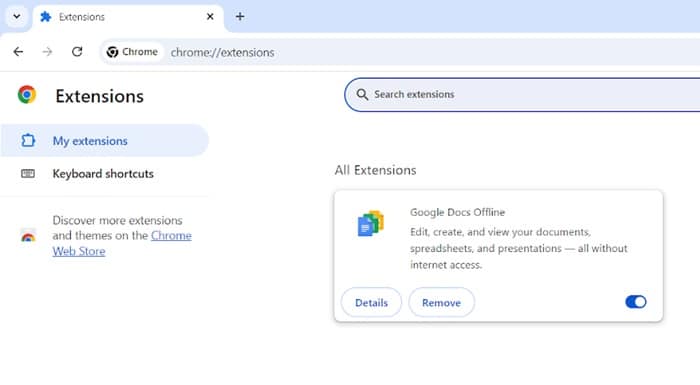Open a new tab with plus button
The height and width of the screenshot is (385, 700).
(240, 17)
